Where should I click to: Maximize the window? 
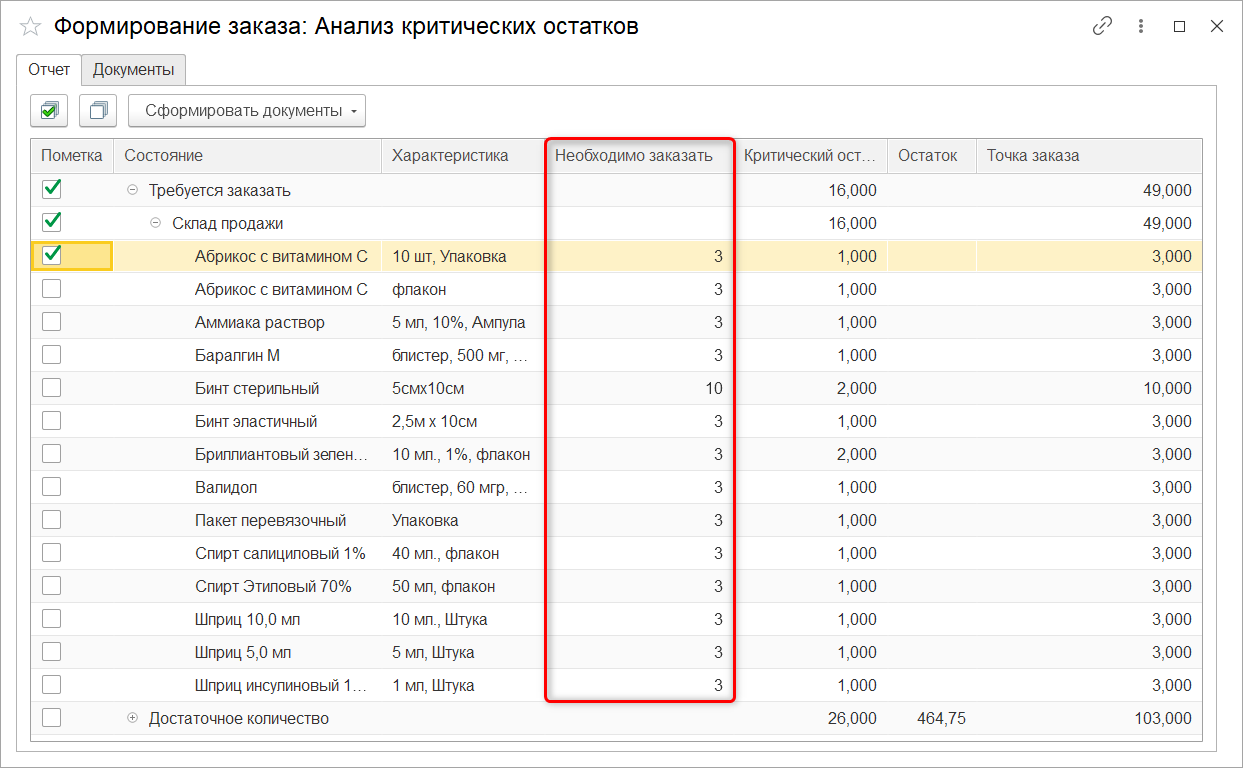click(x=1179, y=27)
